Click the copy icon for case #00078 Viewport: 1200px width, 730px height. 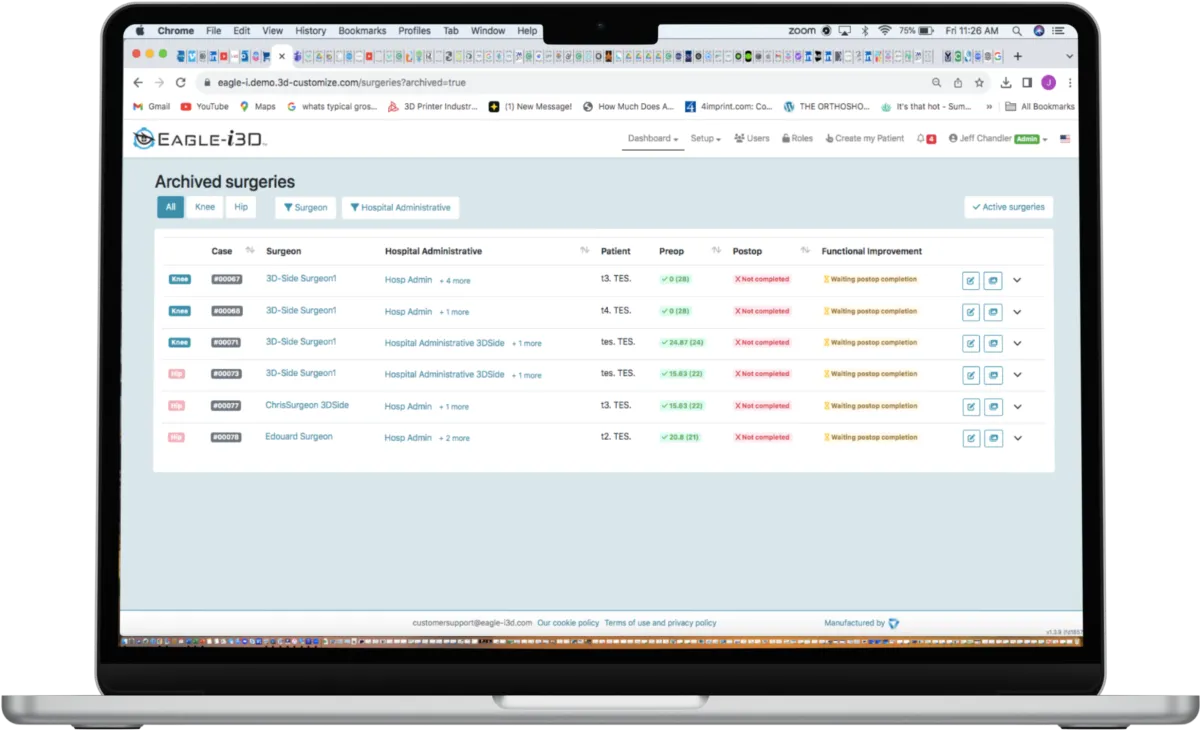(993, 438)
